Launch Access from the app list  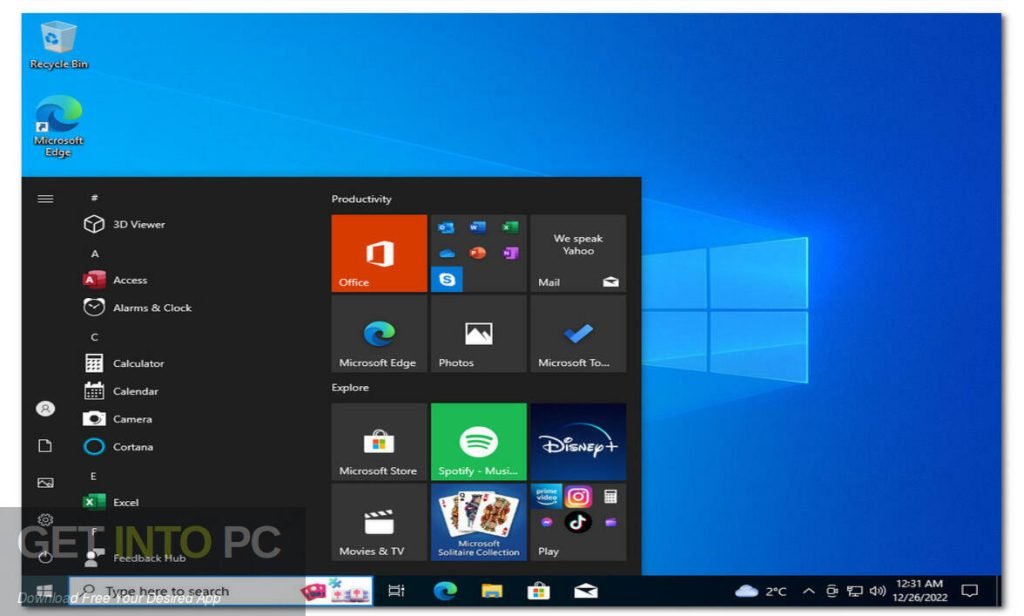pos(129,280)
